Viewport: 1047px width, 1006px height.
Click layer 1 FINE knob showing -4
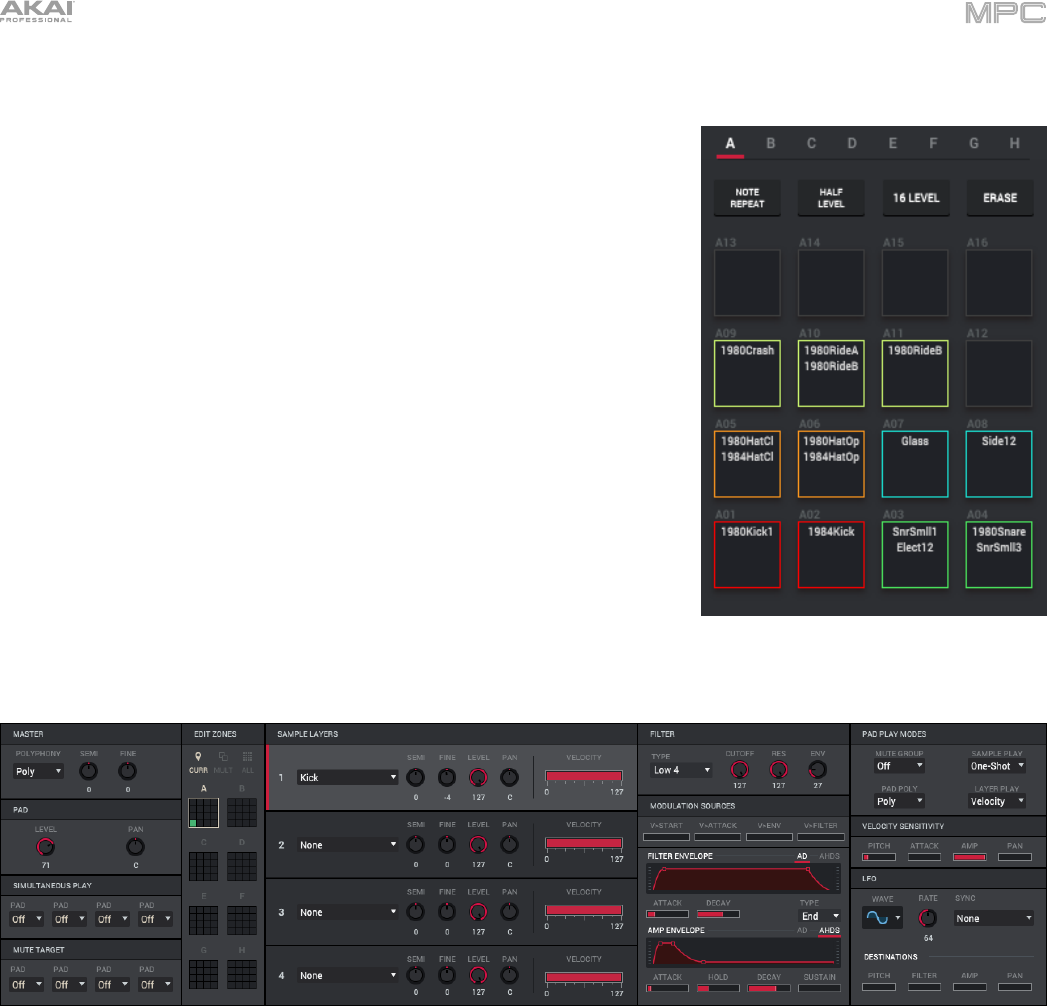447,777
